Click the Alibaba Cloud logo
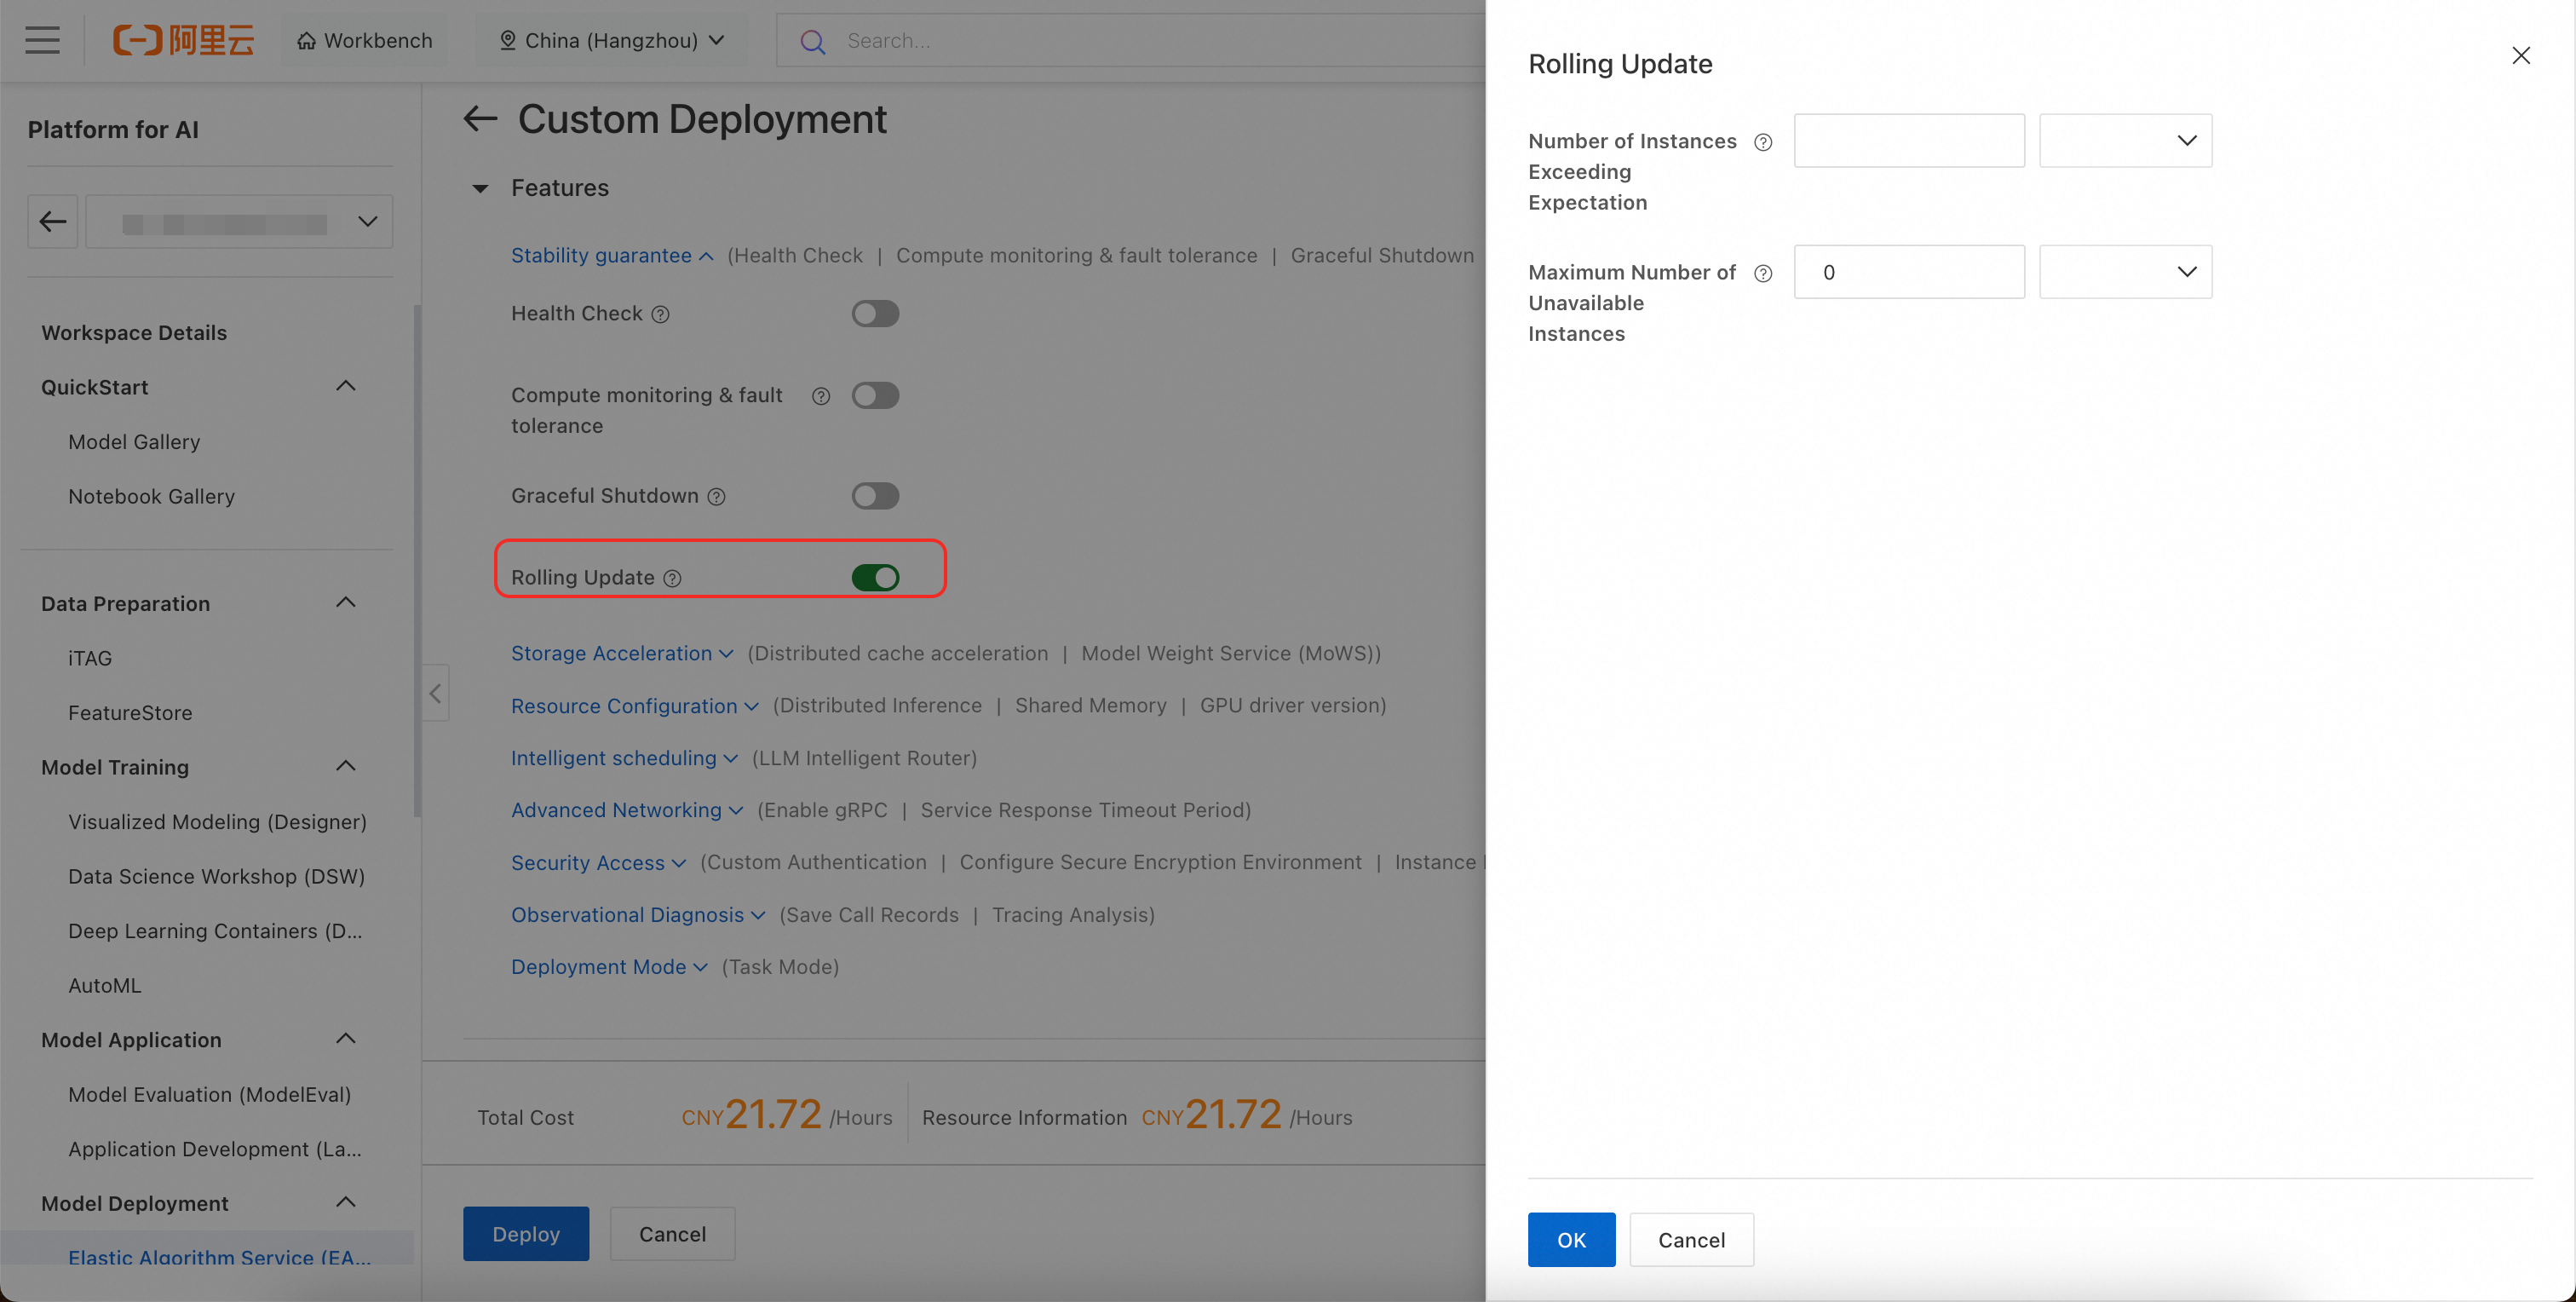 pos(183,40)
